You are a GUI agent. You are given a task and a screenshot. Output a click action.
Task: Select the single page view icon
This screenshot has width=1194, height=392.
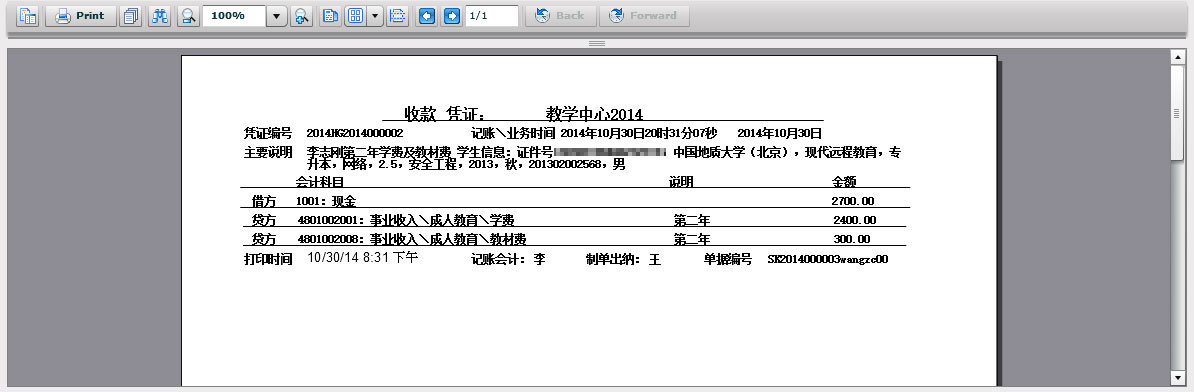[330, 16]
